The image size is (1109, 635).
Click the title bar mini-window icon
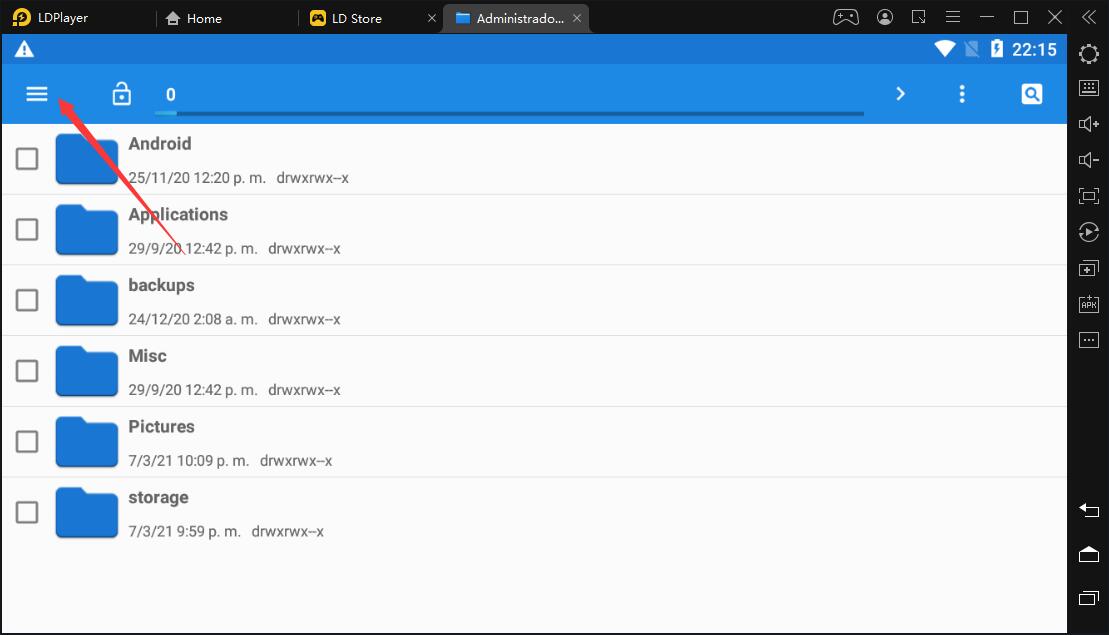919,17
